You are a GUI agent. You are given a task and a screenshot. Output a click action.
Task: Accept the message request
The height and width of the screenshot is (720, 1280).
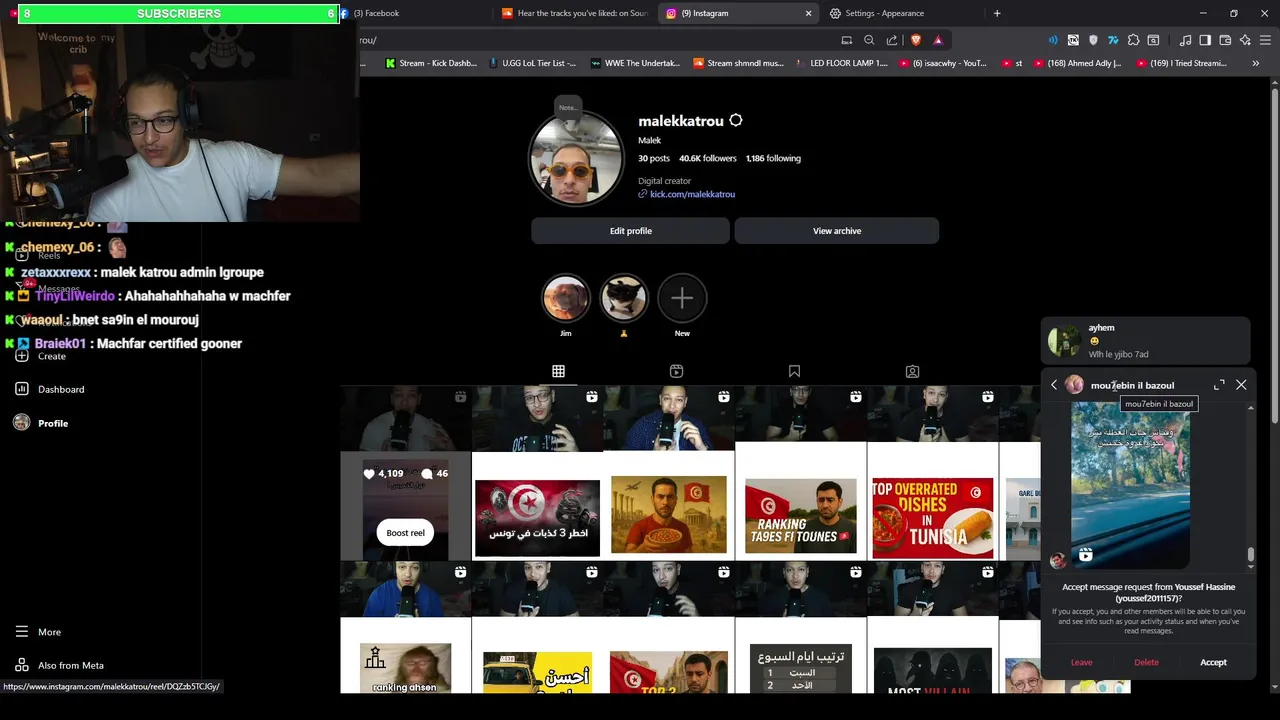pyautogui.click(x=1213, y=662)
